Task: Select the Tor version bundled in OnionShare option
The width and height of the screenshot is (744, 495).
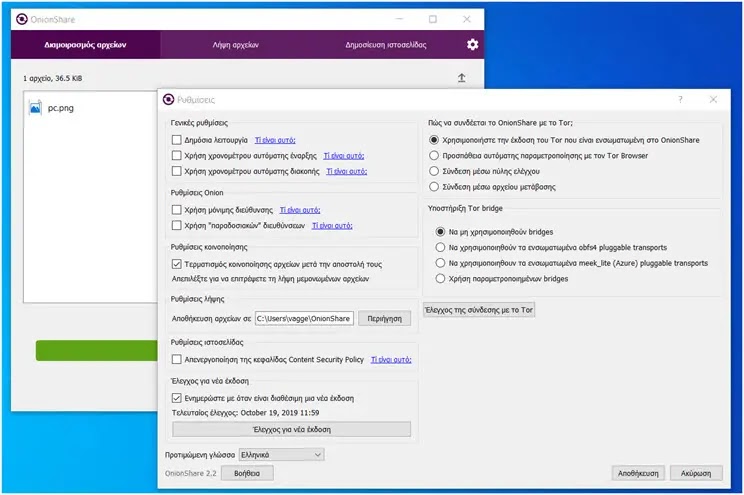Action: tap(434, 140)
